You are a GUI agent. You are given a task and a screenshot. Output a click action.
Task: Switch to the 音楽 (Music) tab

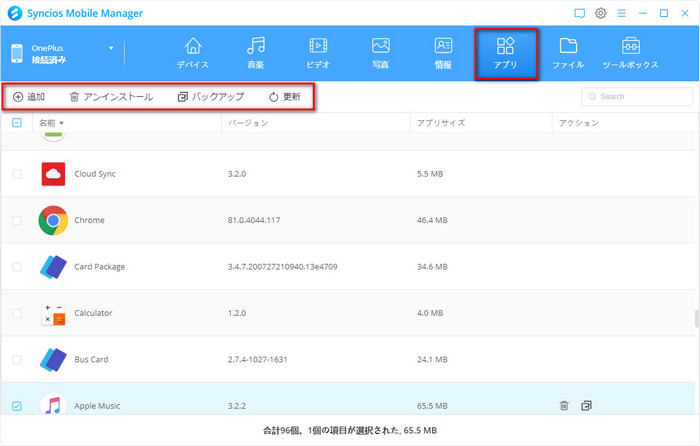click(255, 53)
